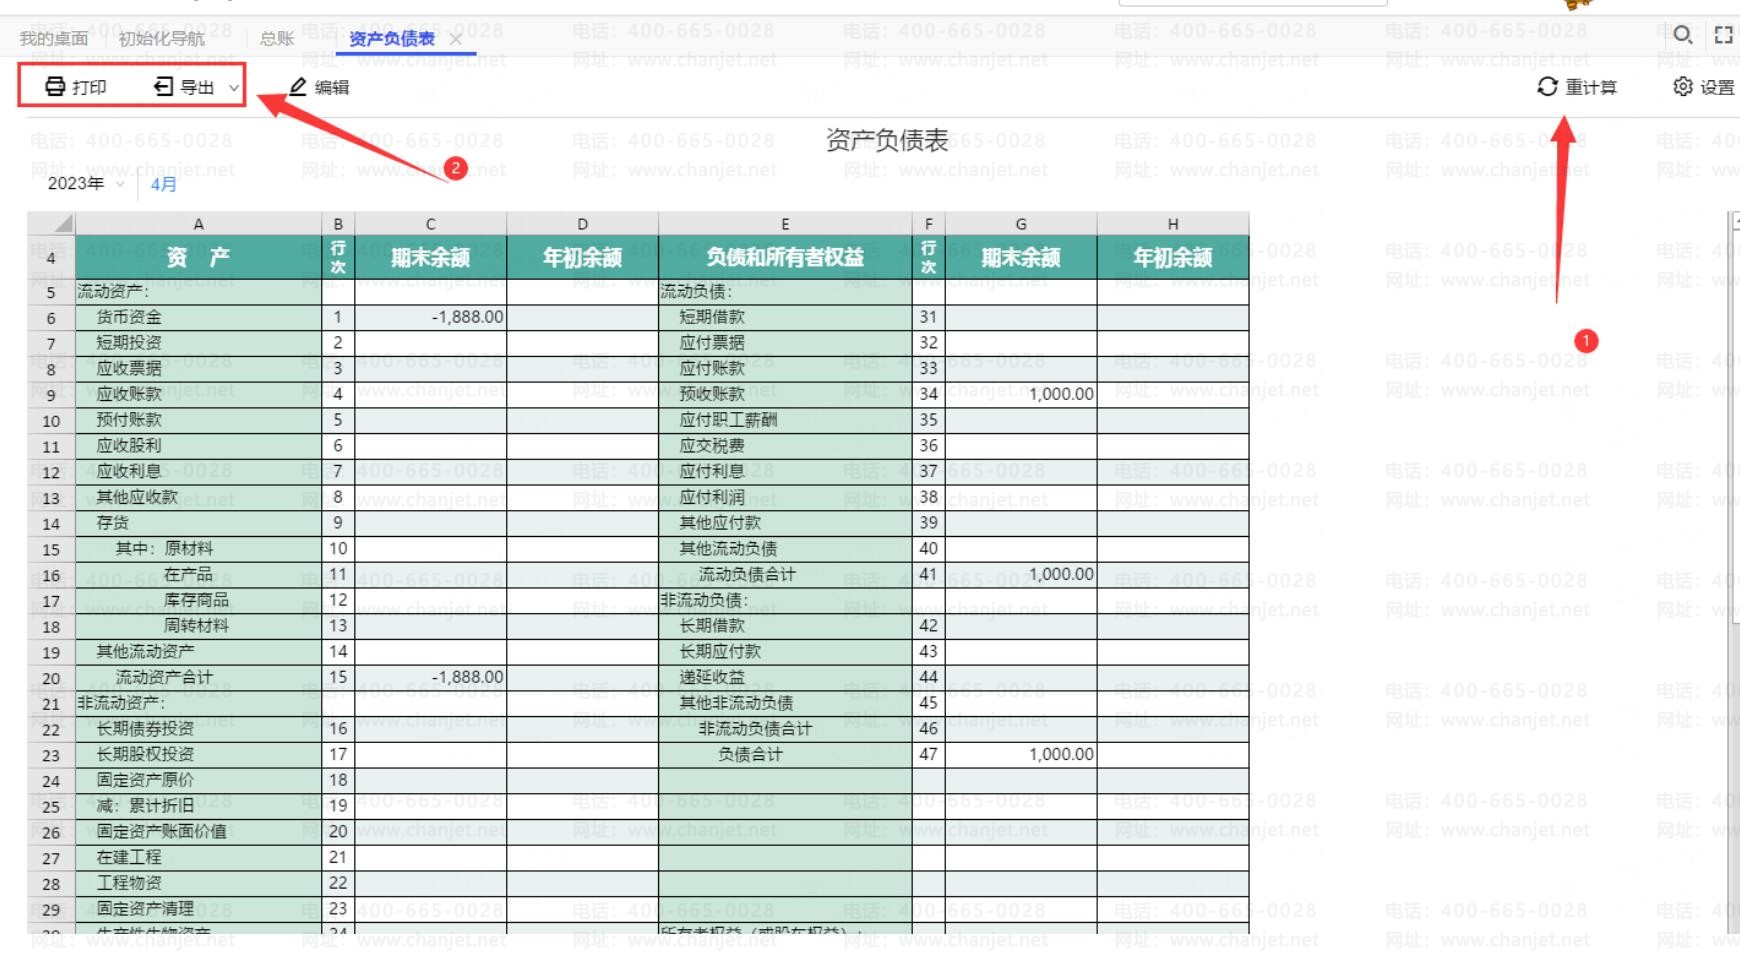Click the 编辑 pencil edit button
Screen dimensions: 1740x954
[x=319, y=87]
